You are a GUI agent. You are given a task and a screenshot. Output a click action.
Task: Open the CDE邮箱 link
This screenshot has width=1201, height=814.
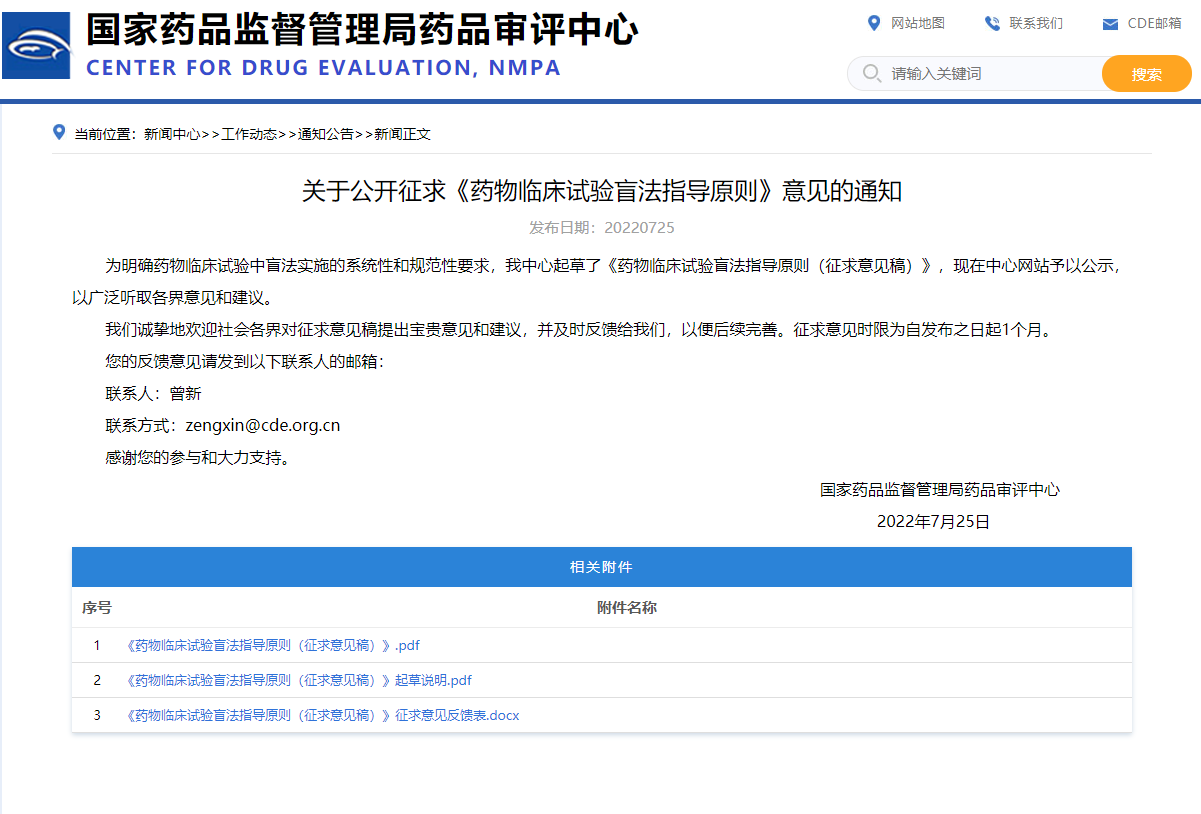coord(1154,23)
